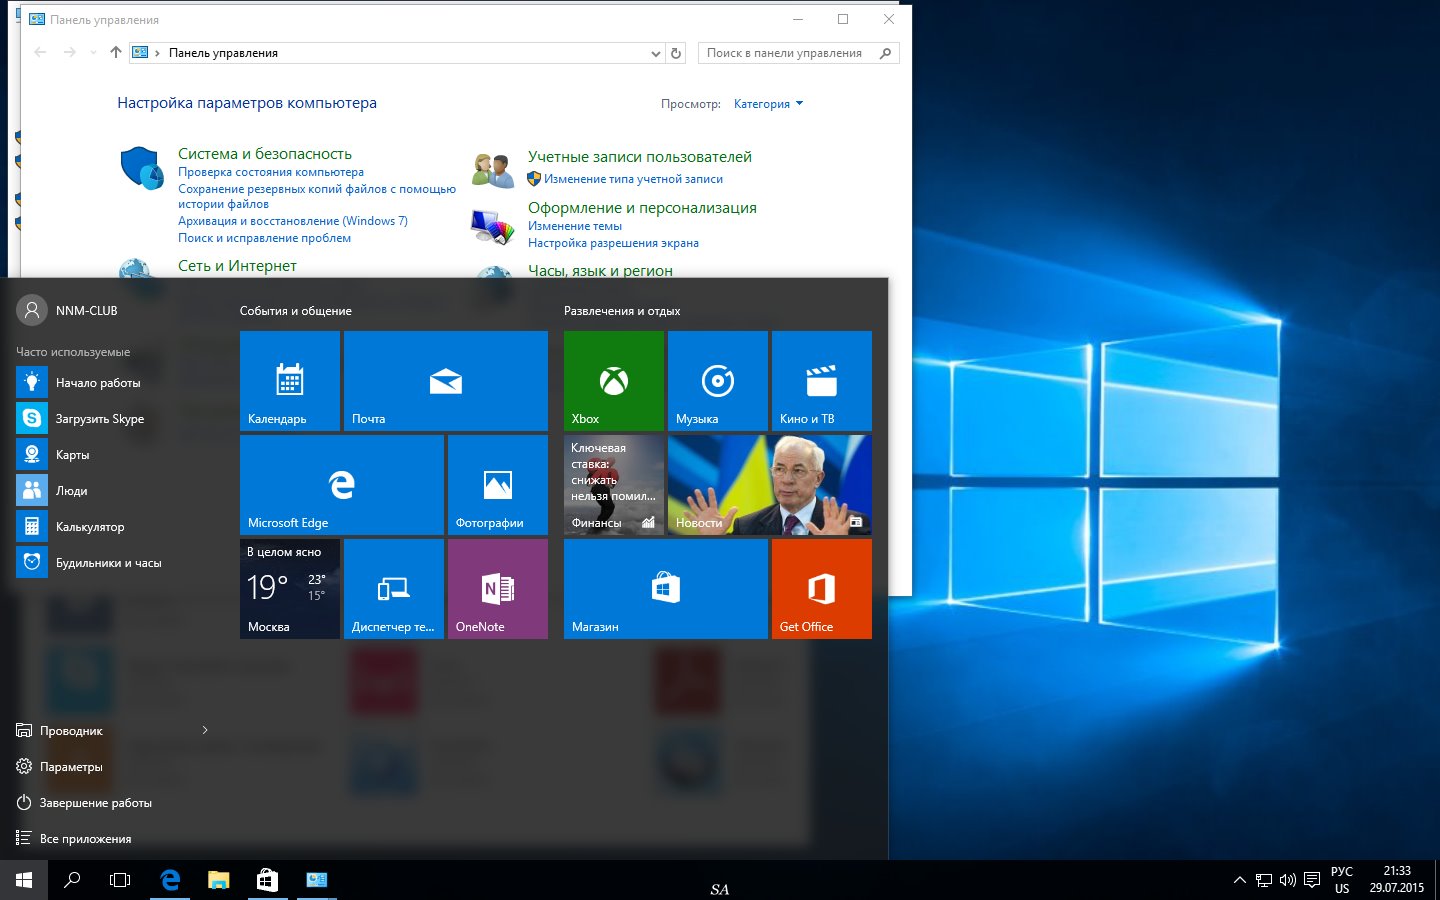Open File Explorer taskbar icon
This screenshot has width=1440, height=900.
click(218, 880)
